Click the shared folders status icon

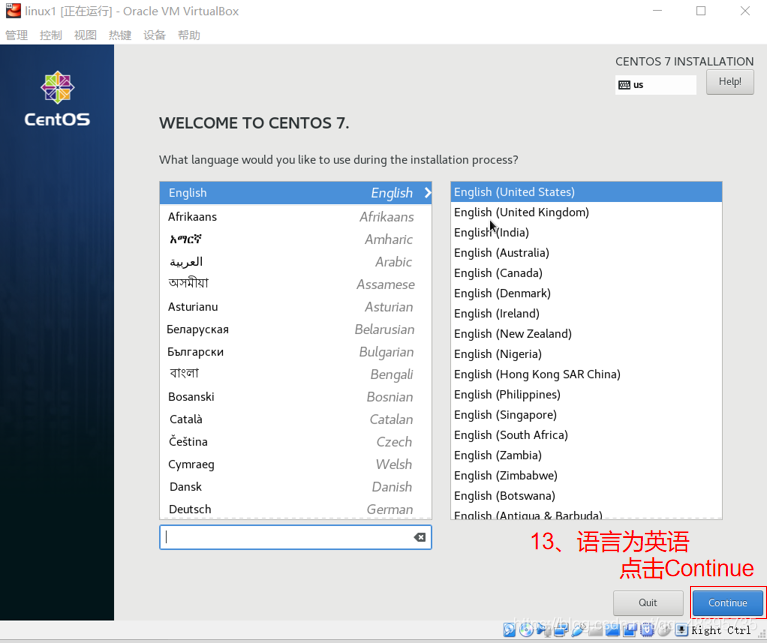(x=596, y=630)
